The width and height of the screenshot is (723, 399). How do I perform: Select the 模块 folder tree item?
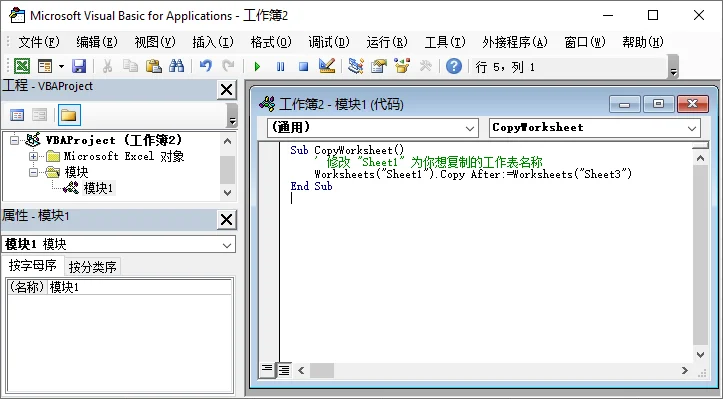[77, 173]
